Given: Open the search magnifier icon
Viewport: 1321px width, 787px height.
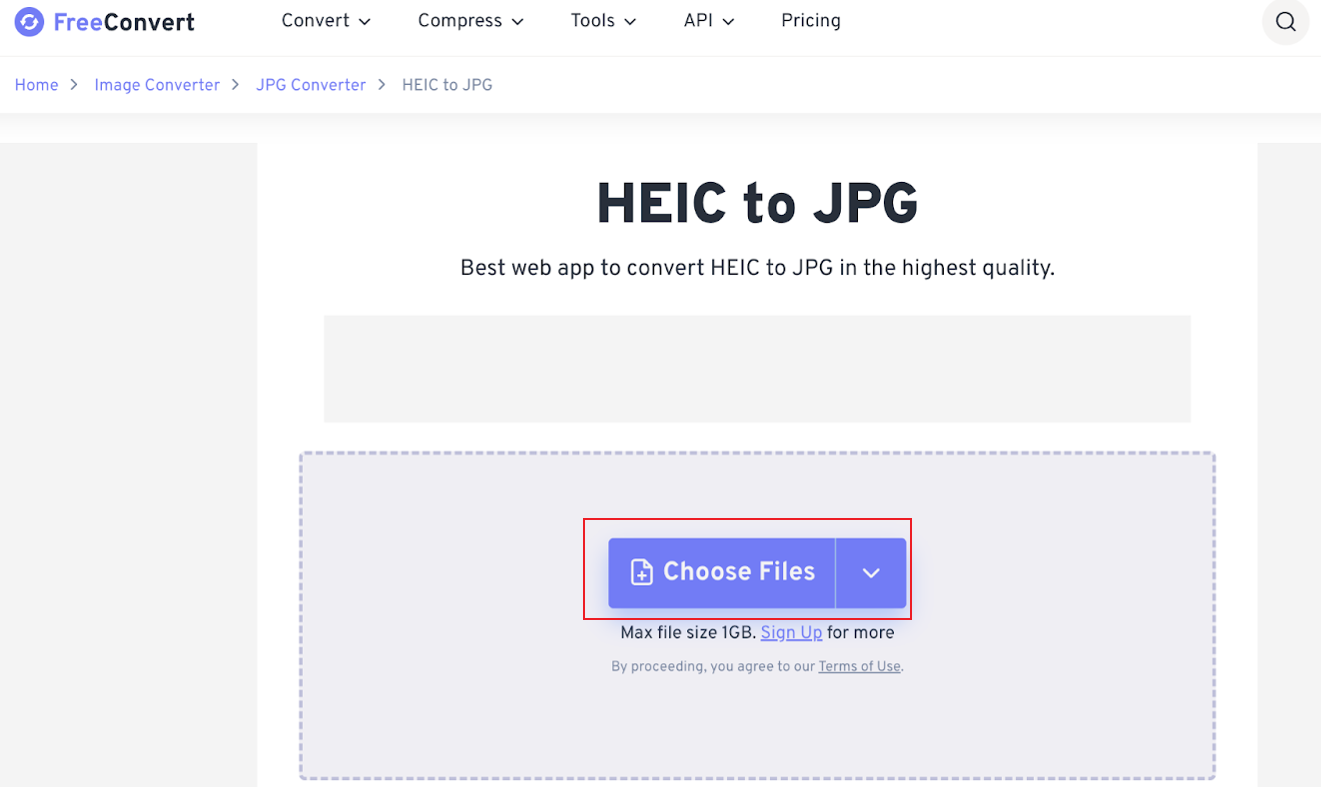Looking at the screenshot, I should [x=1285, y=21].
